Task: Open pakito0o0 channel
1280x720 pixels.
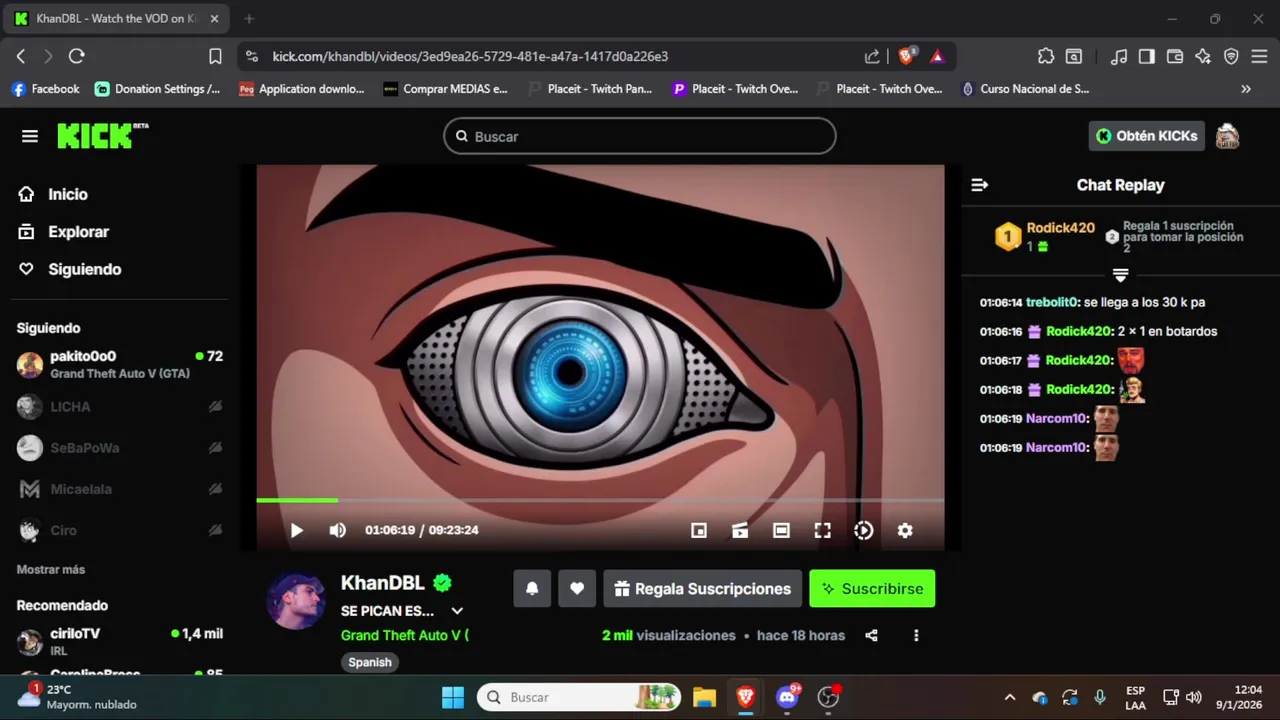Action: (x=120, y=364)
